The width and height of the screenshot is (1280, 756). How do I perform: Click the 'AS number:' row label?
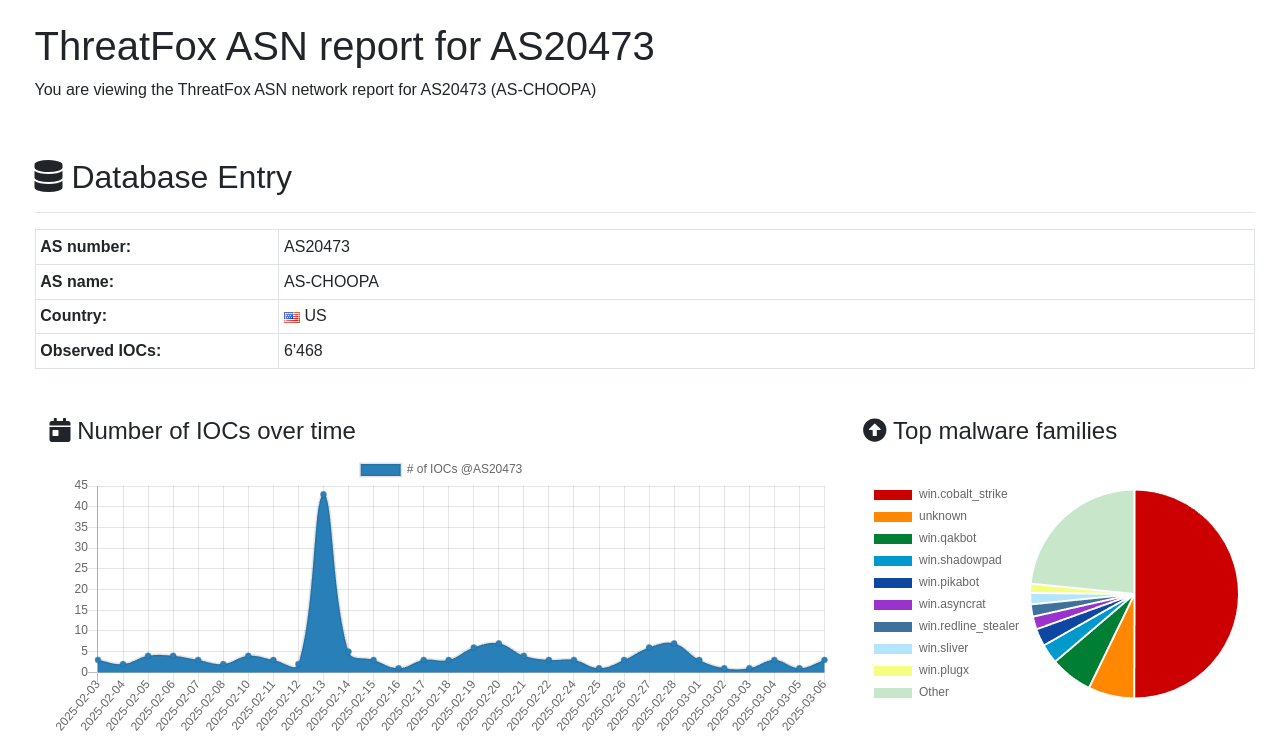pos(85,247)
